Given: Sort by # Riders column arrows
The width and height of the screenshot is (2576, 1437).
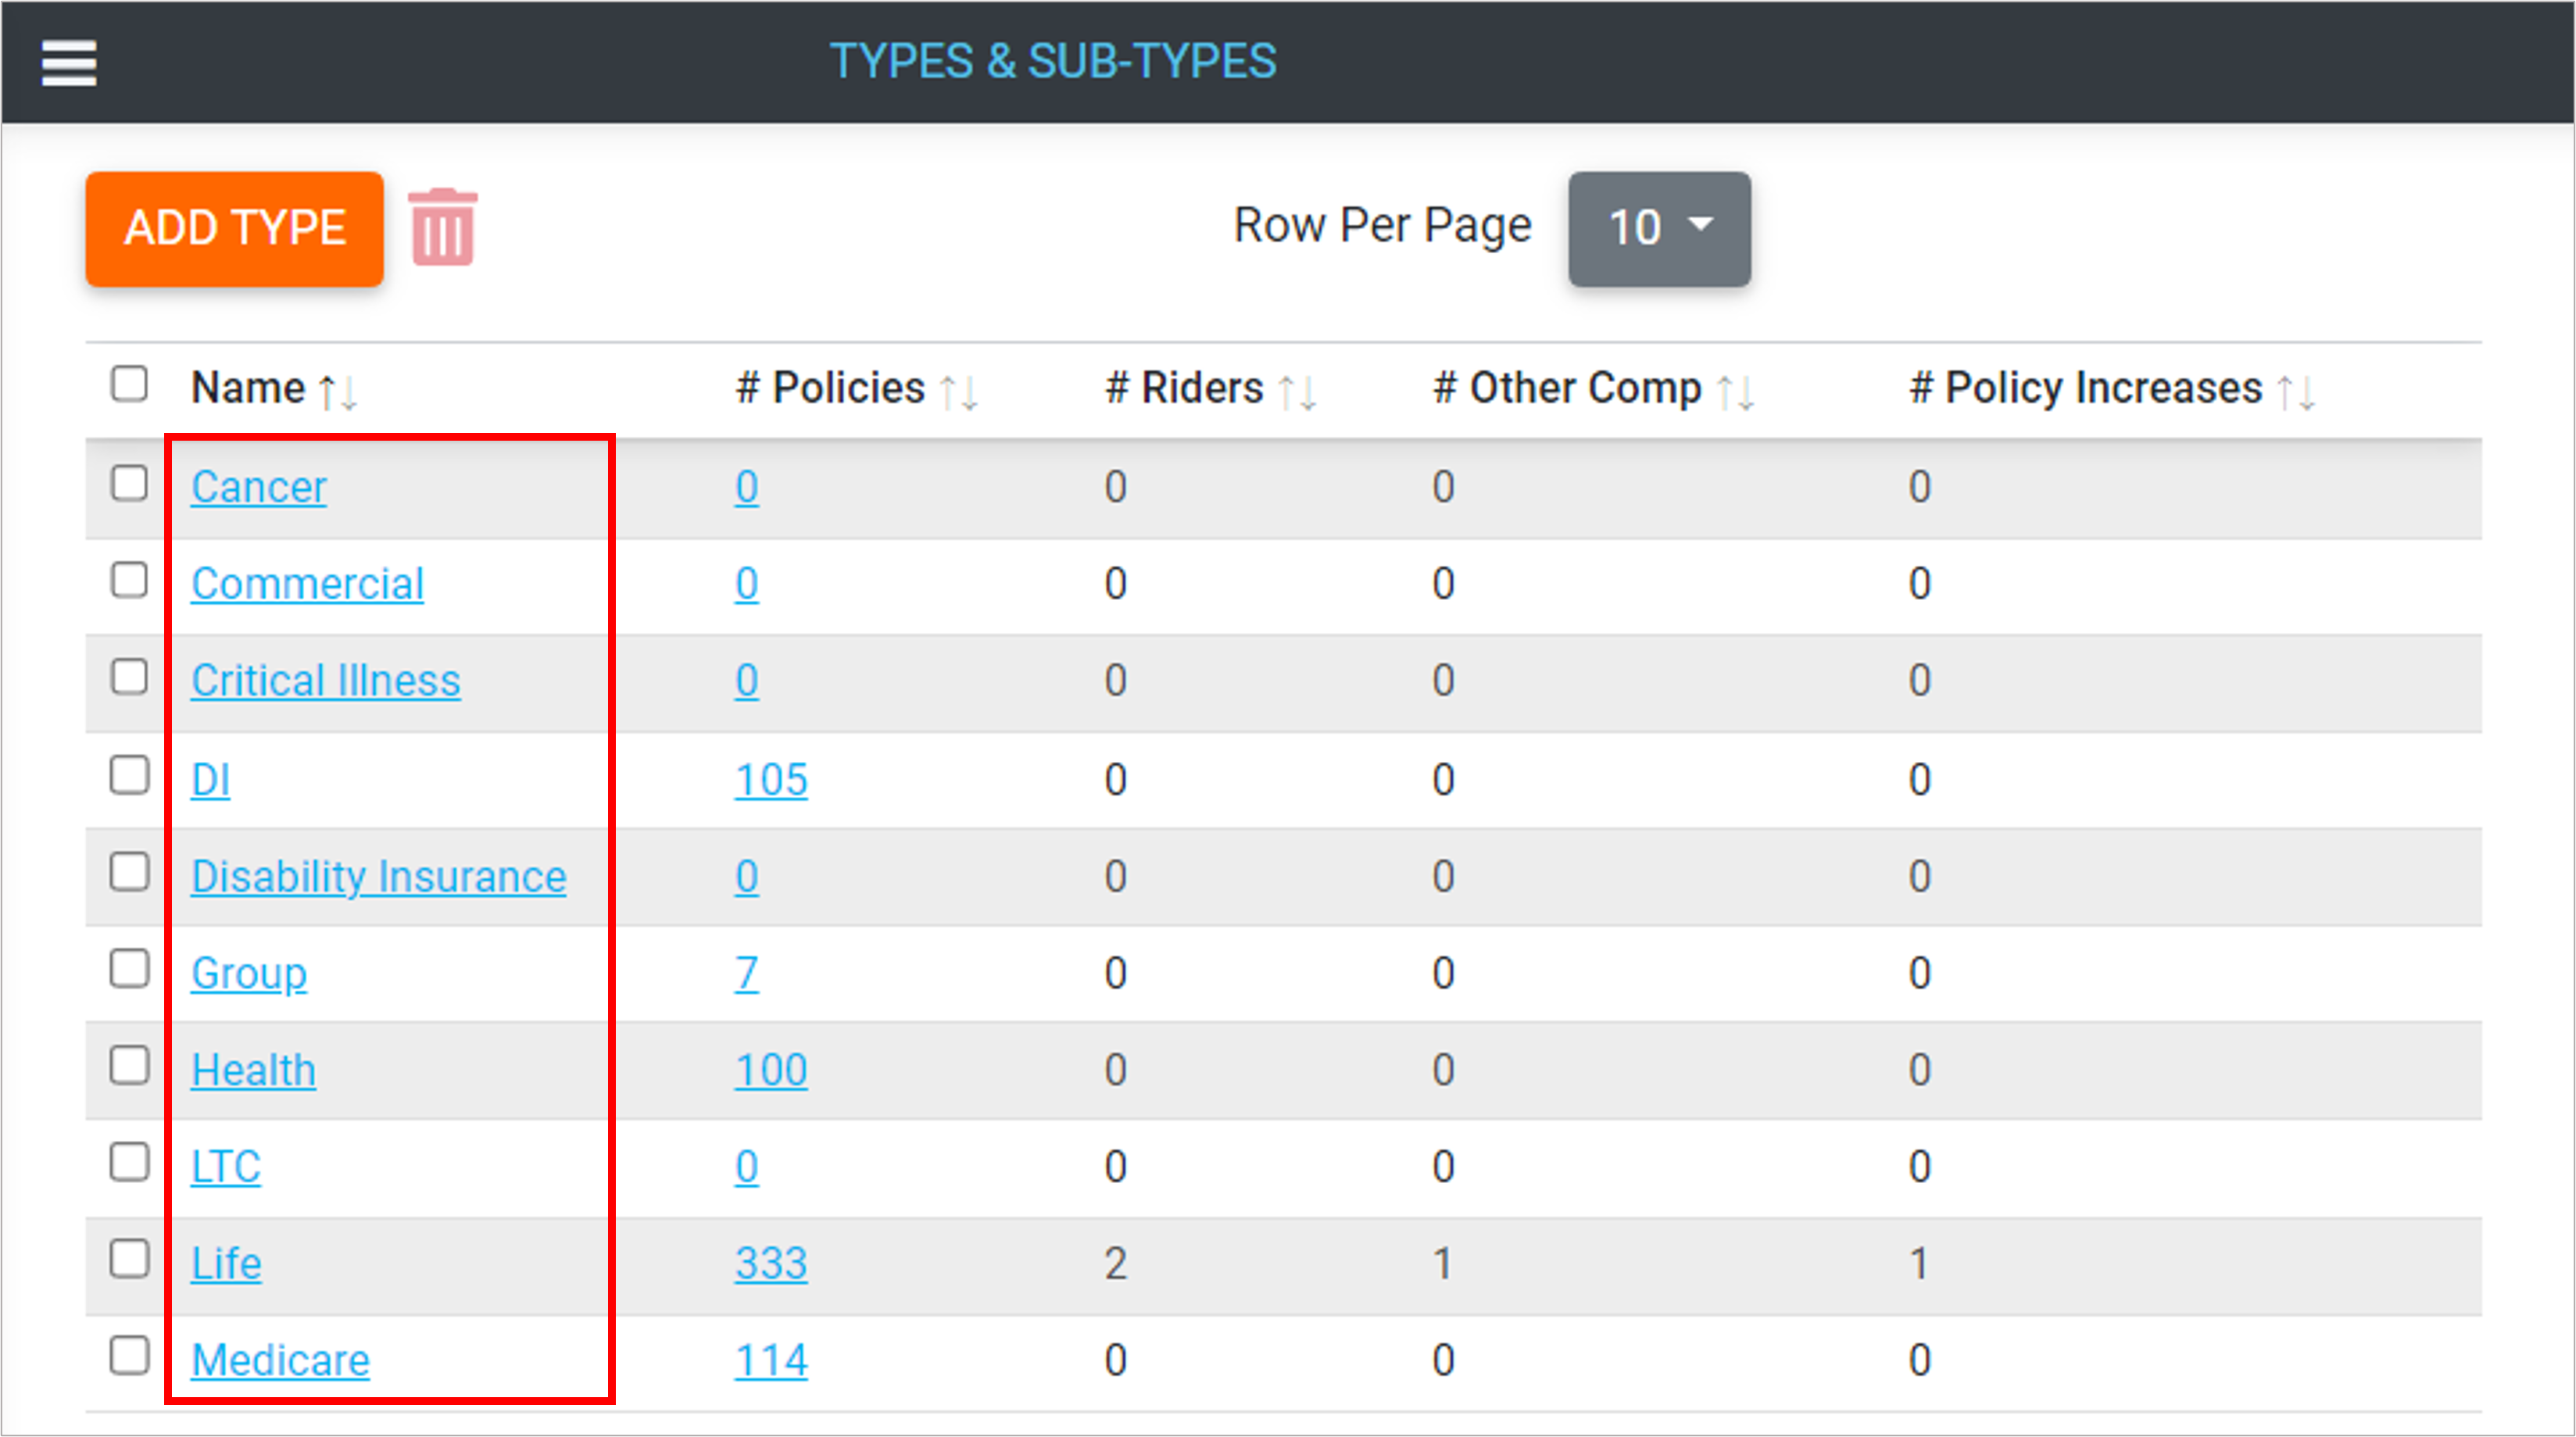Looking at the screenshot, I should pyautogui.click(x=1298, y=391).
